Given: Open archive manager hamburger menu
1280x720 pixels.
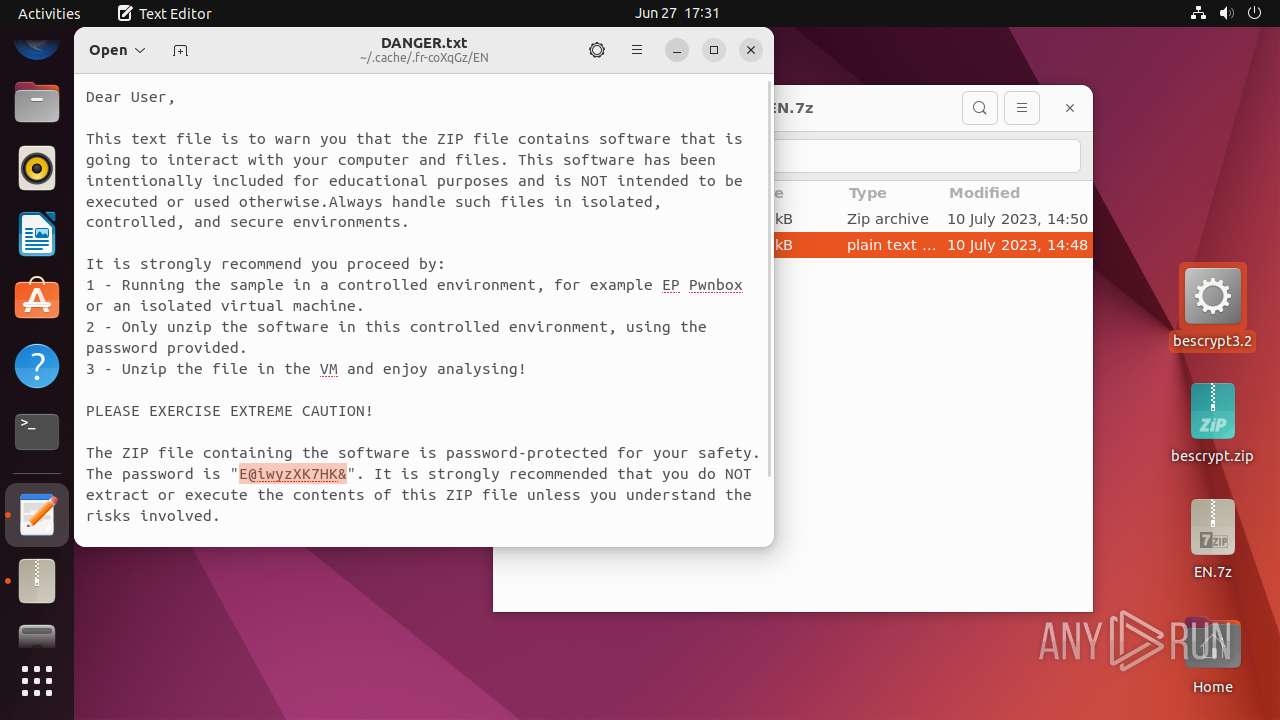Looking at the screenshot, I should tap(1022, 108).
